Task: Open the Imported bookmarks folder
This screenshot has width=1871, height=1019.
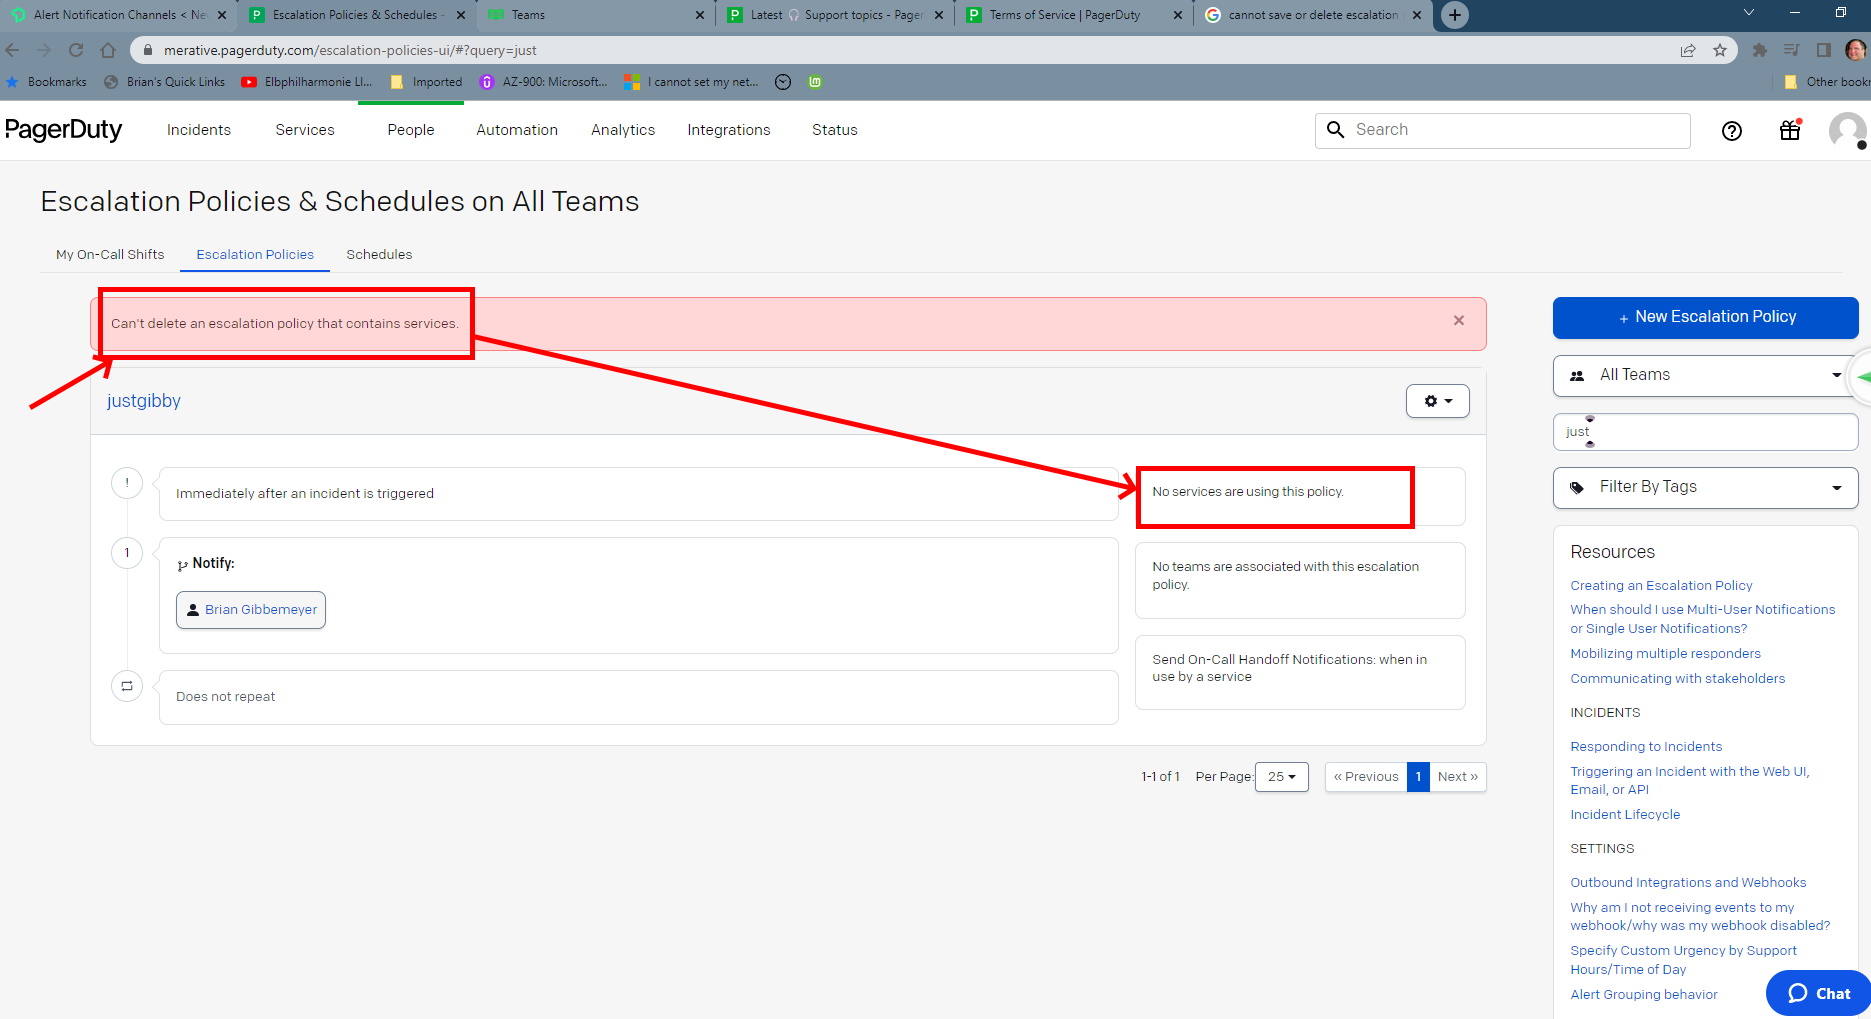Action: (x=427, y=82)
